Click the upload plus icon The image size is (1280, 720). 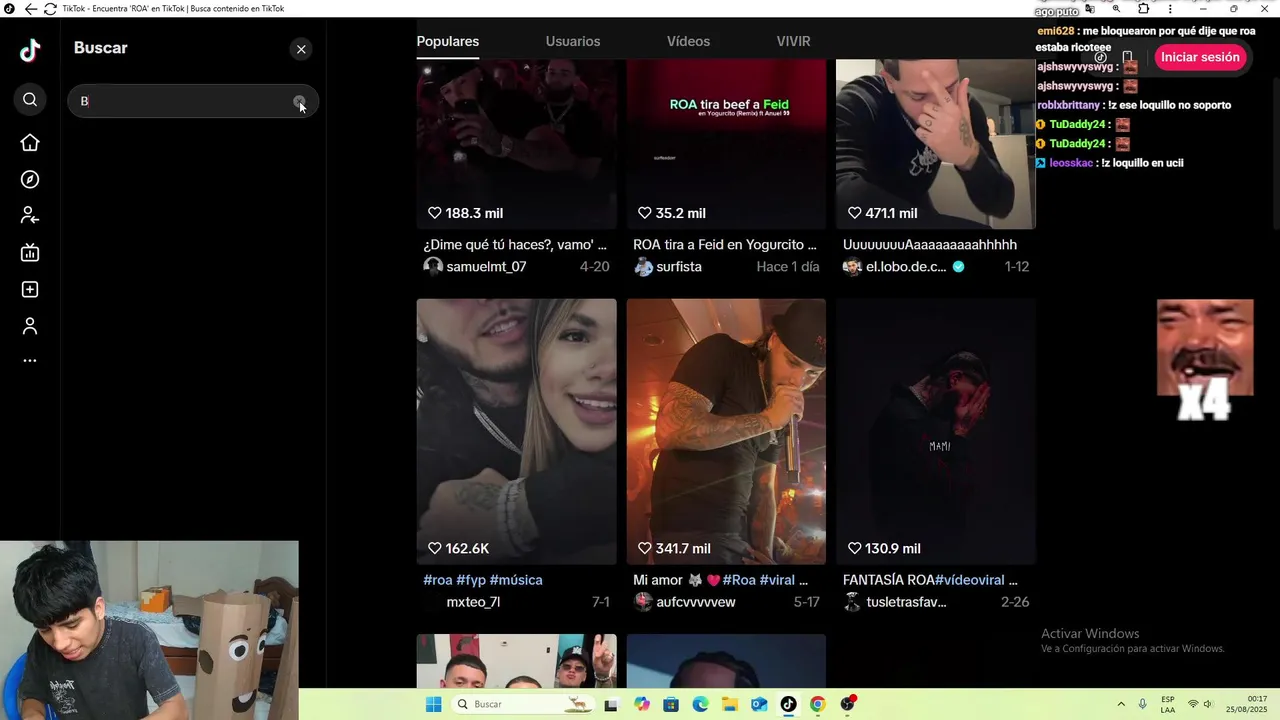(x=30, y=289)
